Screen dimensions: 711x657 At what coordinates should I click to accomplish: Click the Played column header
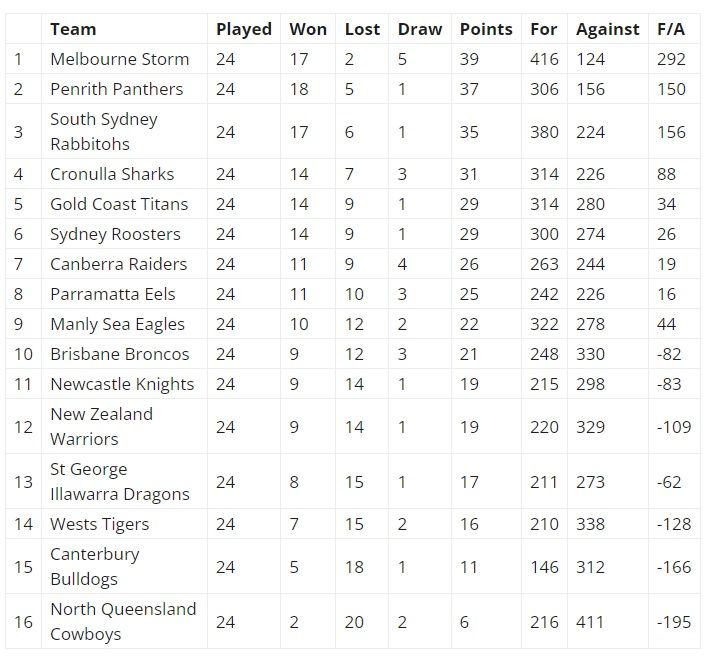(243, 29)
